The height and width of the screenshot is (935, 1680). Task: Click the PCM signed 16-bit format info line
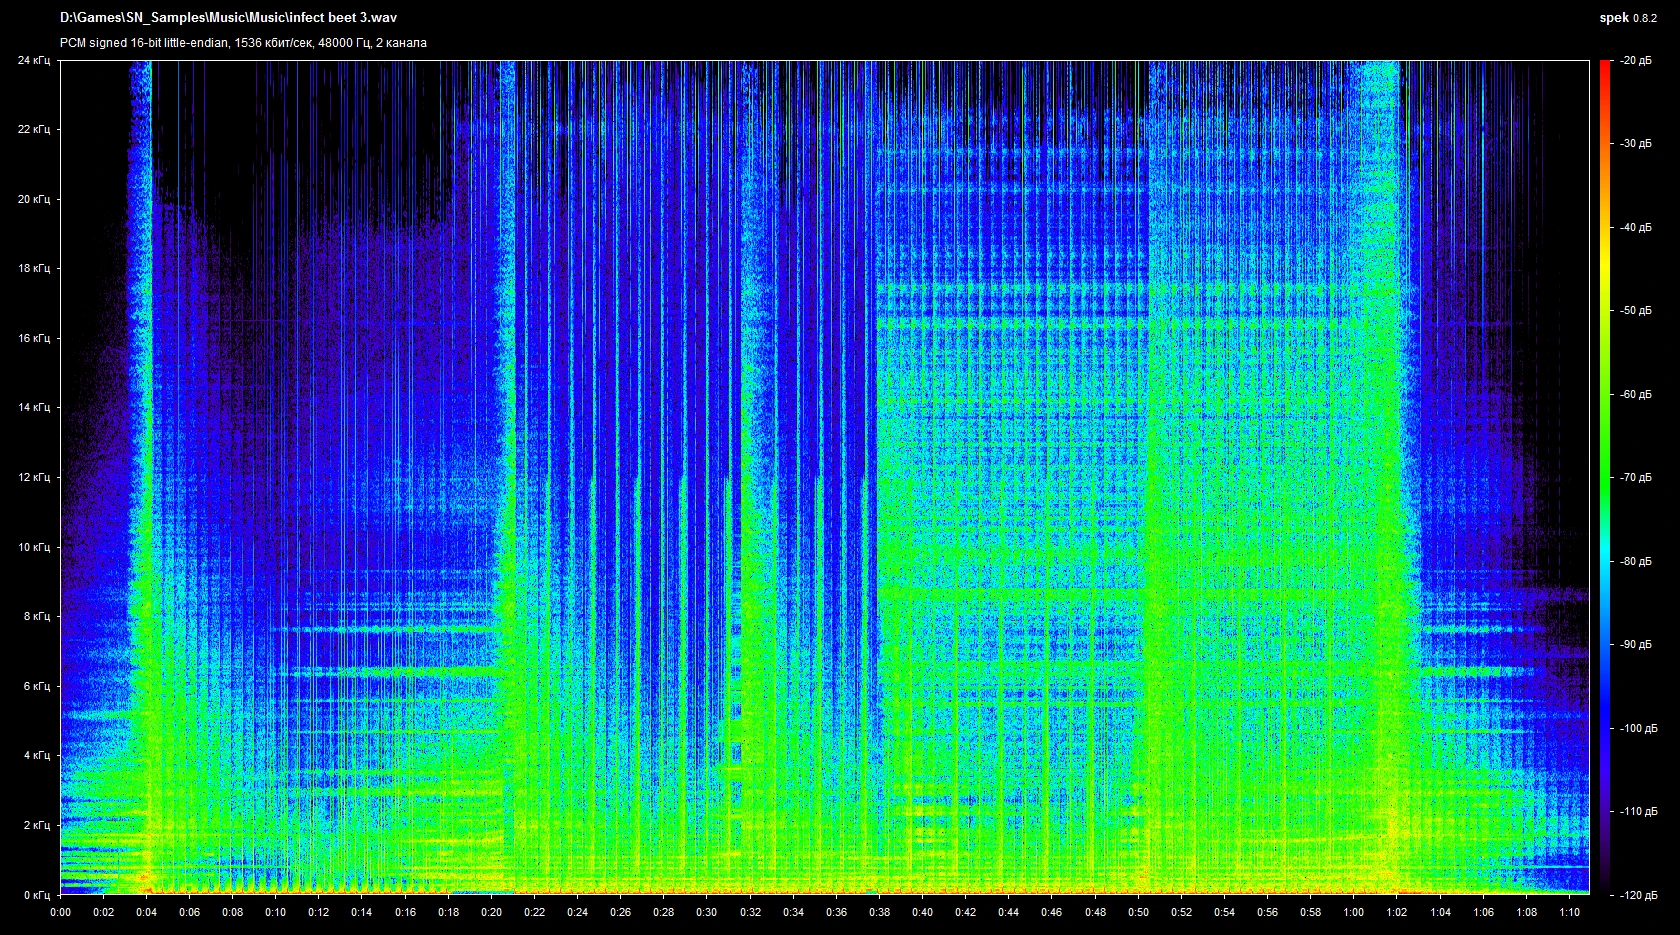pyautogui.click(x=243, y=43)
